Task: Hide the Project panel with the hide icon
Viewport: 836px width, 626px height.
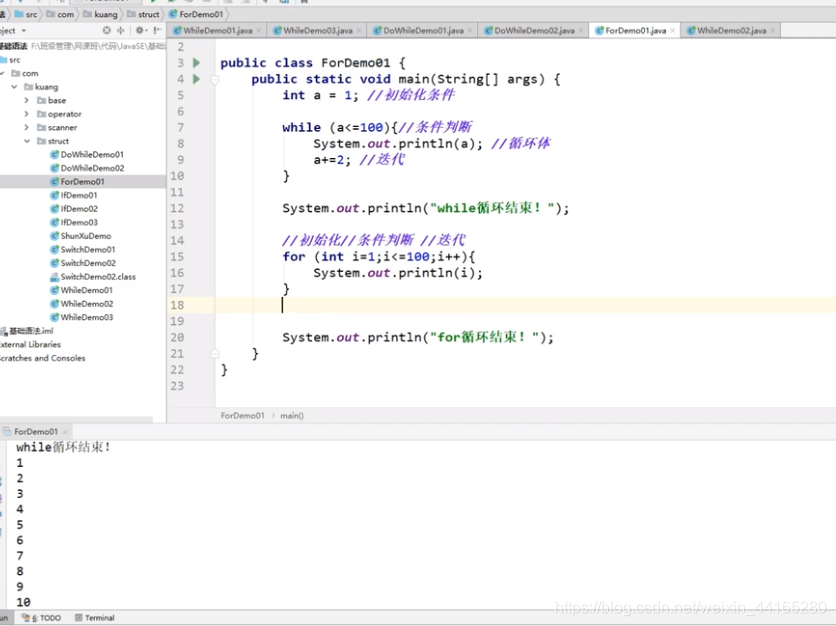Action: pos(157,30)
